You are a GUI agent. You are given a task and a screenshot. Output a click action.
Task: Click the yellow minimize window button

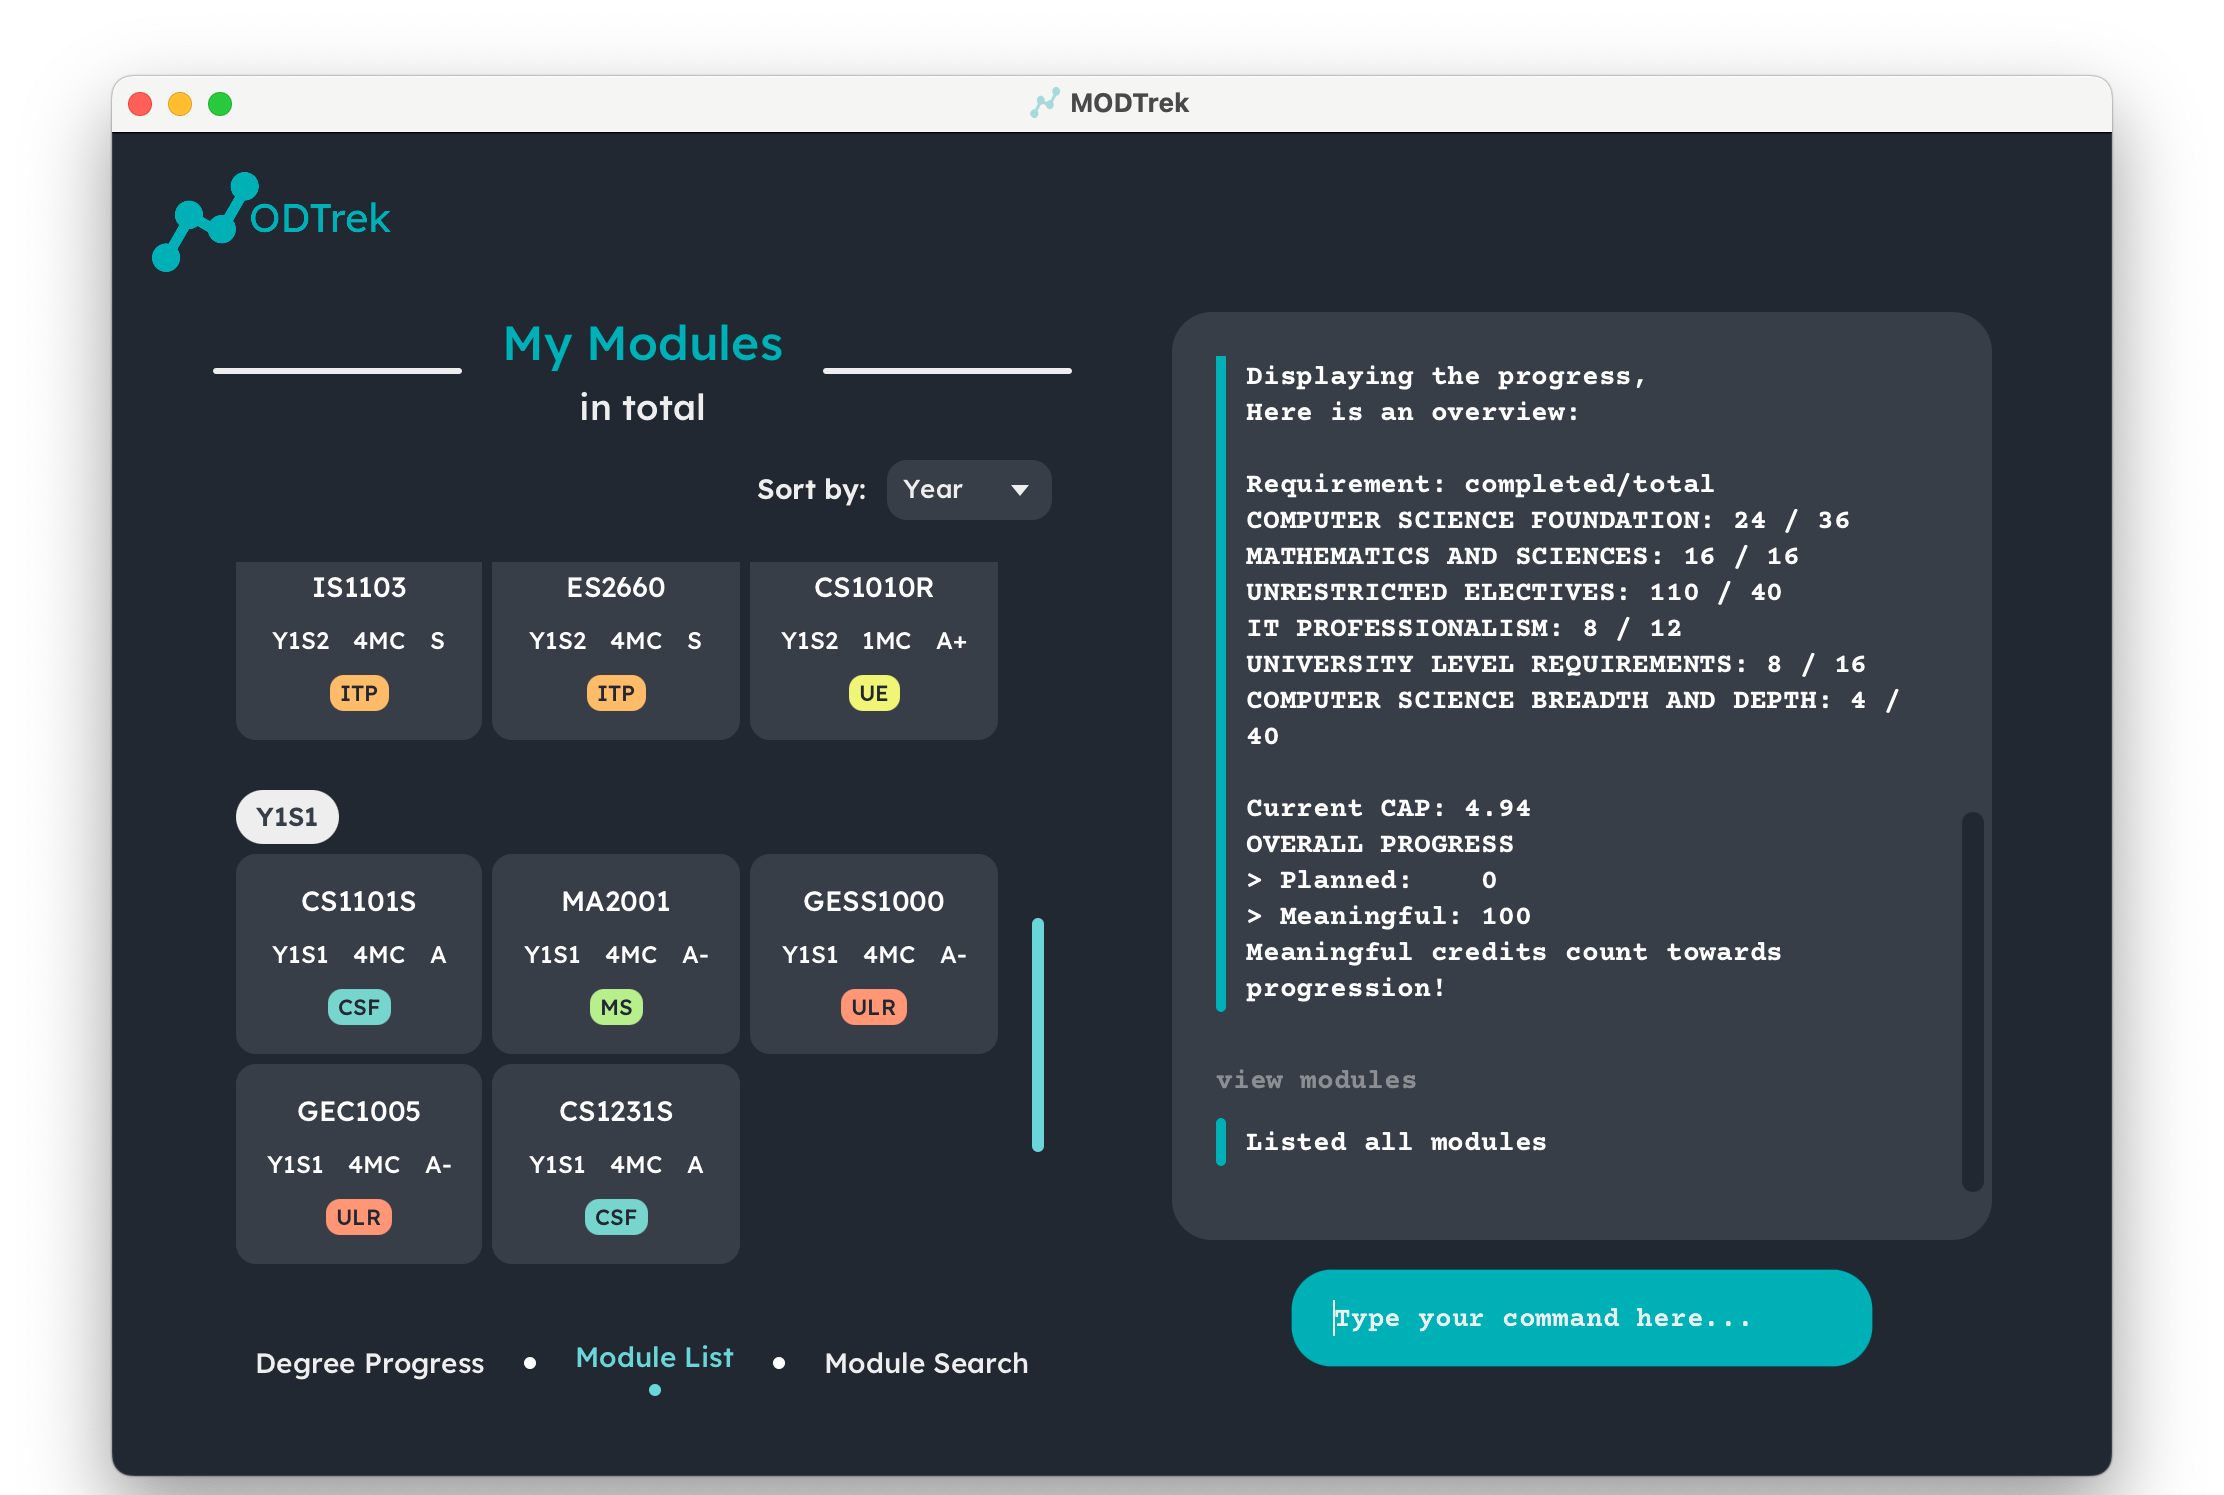coord(180,104)
